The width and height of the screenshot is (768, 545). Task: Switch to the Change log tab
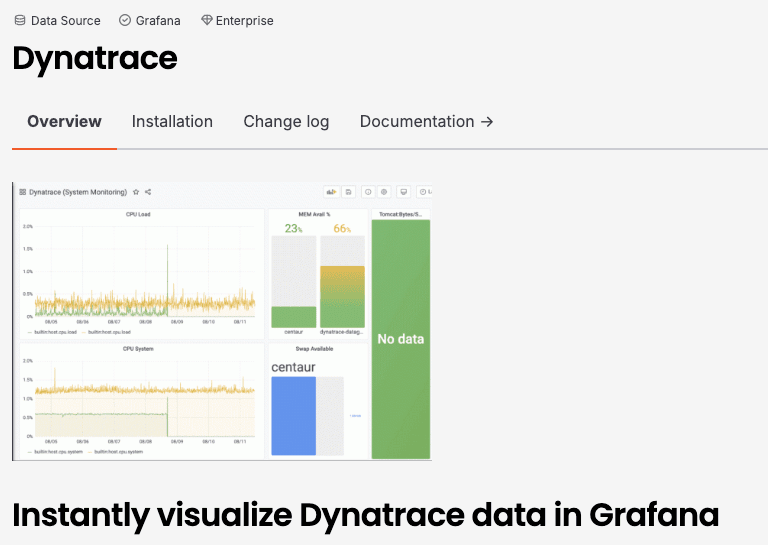coord(286,121)
